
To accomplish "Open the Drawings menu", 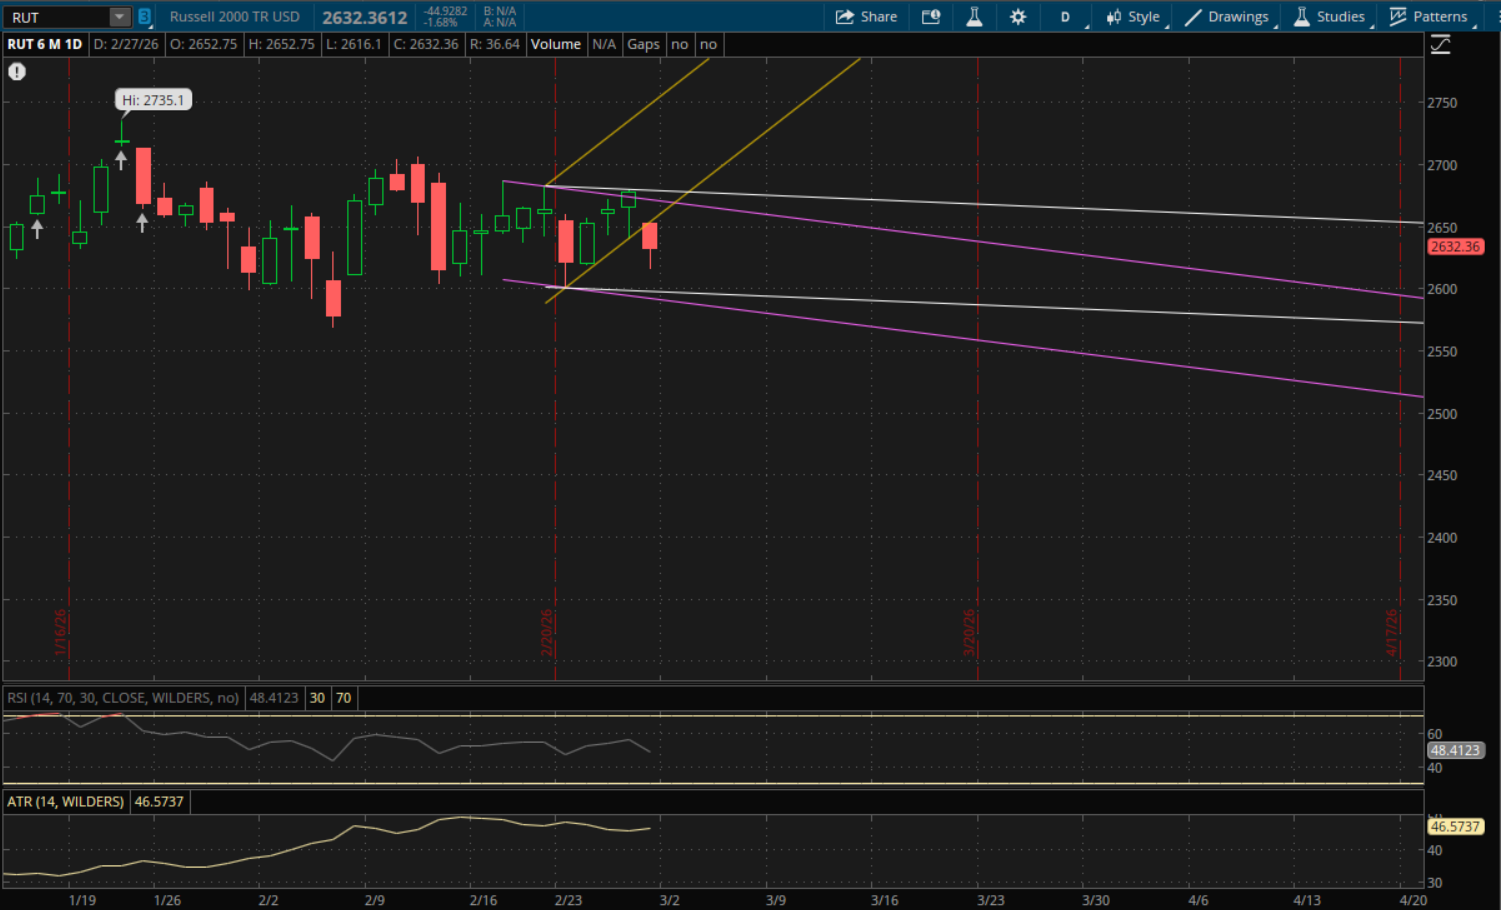I will pyautogui.click(x=1227, y=17).
